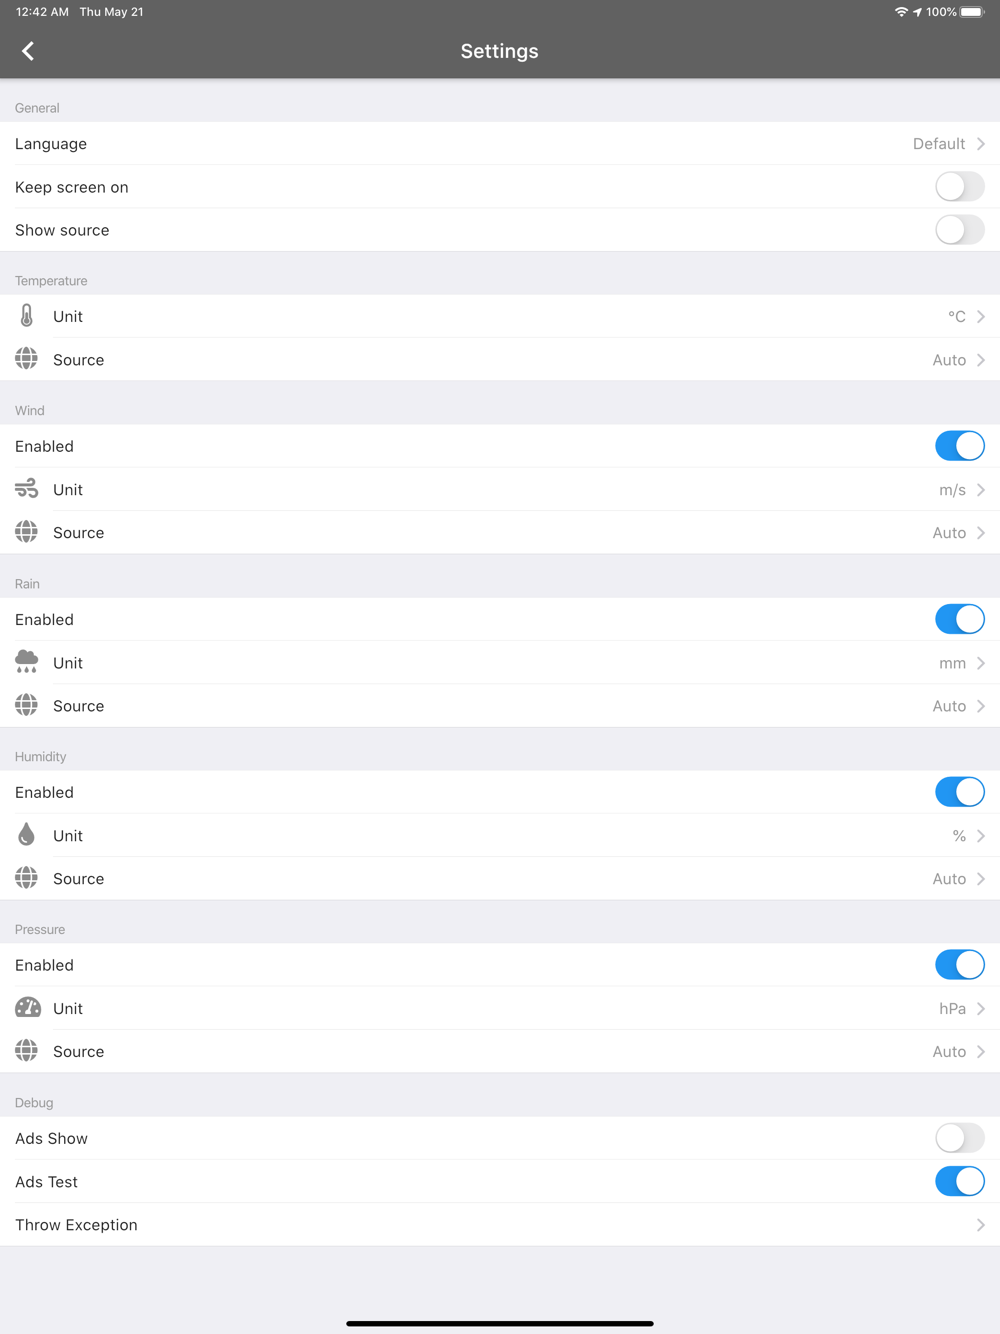Viewport: 1000px width, 1334px height.
Task: Tap the water drop humidity icon
Action: pyautogui.click(x=27, y=835)
